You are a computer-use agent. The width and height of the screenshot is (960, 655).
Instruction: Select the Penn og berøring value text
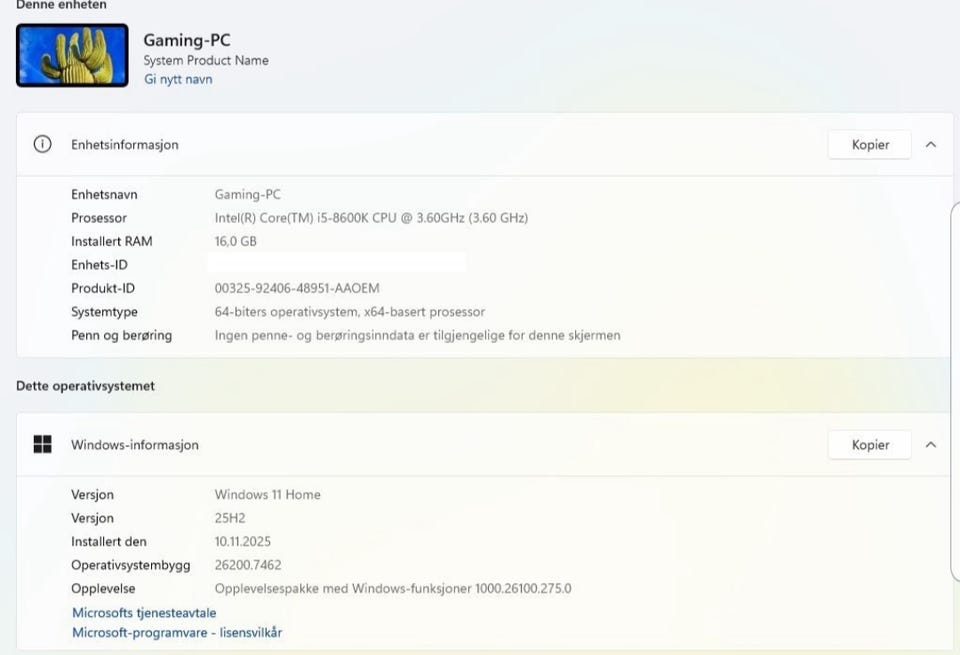(x=418, y=335)
